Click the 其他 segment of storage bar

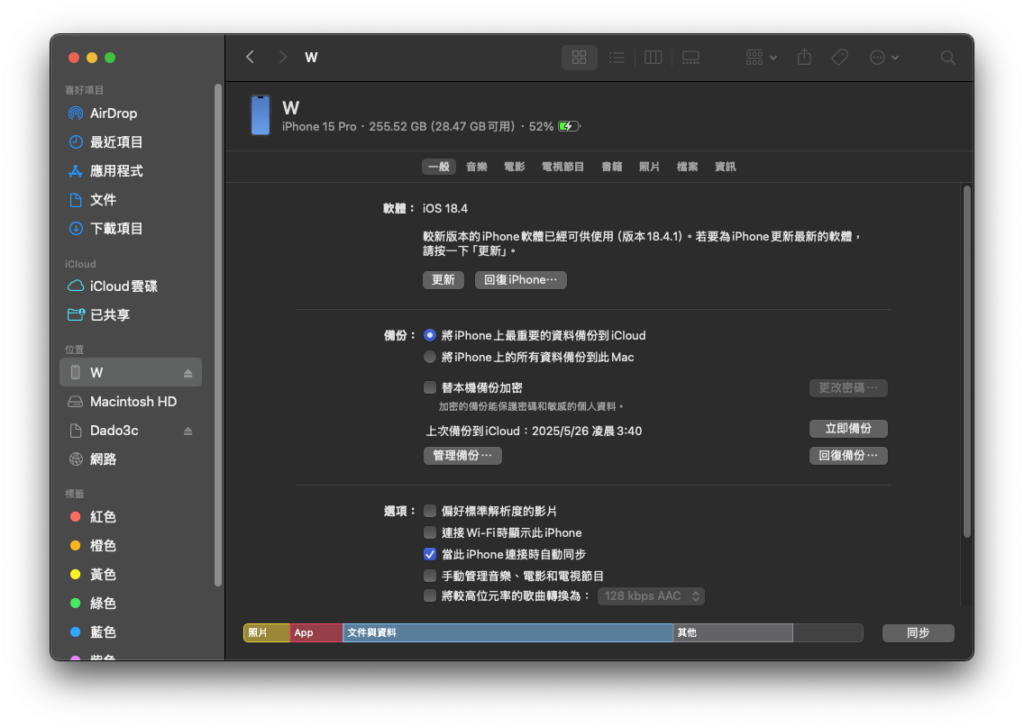click(733, 633)
